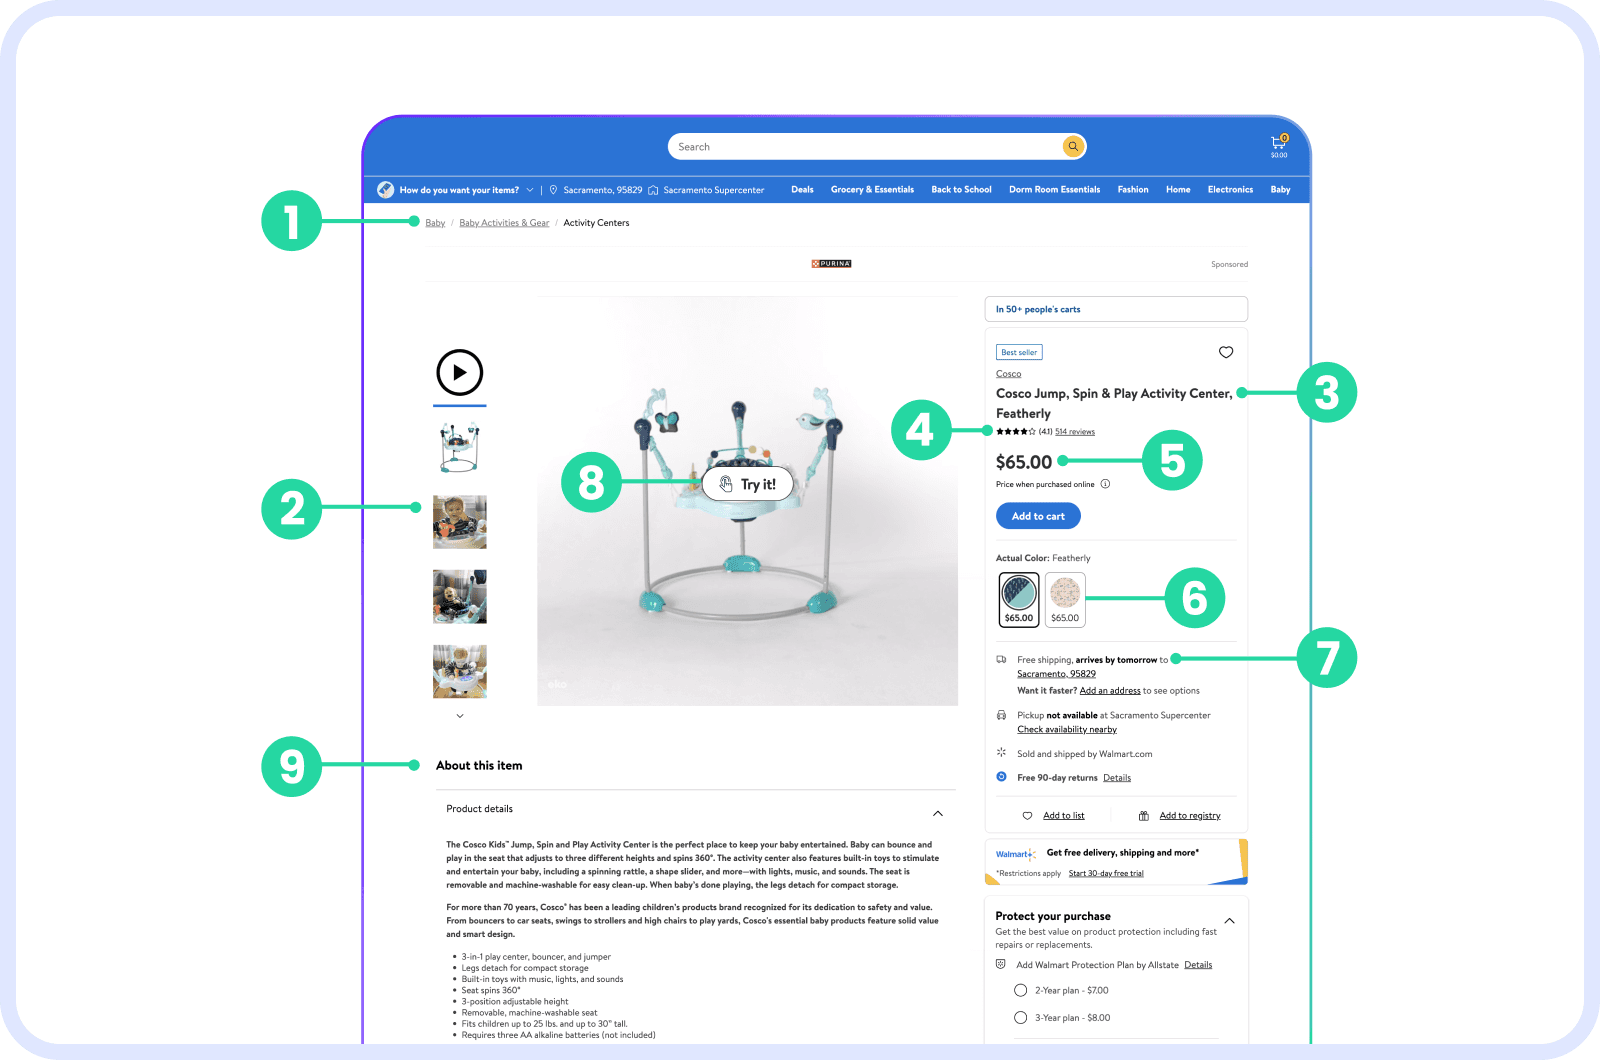Click Add to registry link
The height and width of the screenshot is (1060, 1600).
1190,816
